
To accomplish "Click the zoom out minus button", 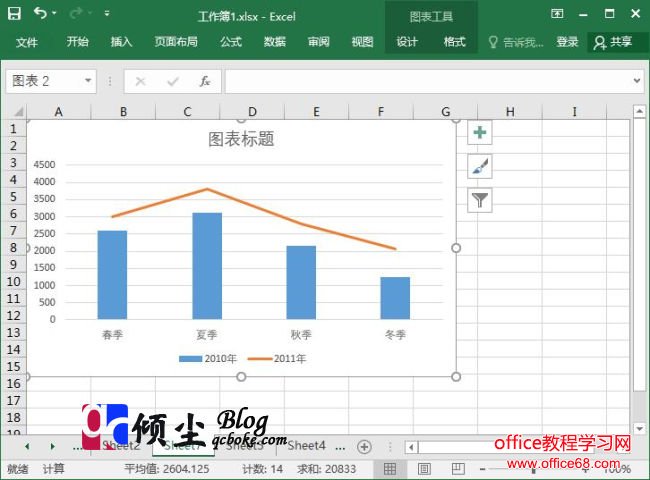I will tap(482, 469).
